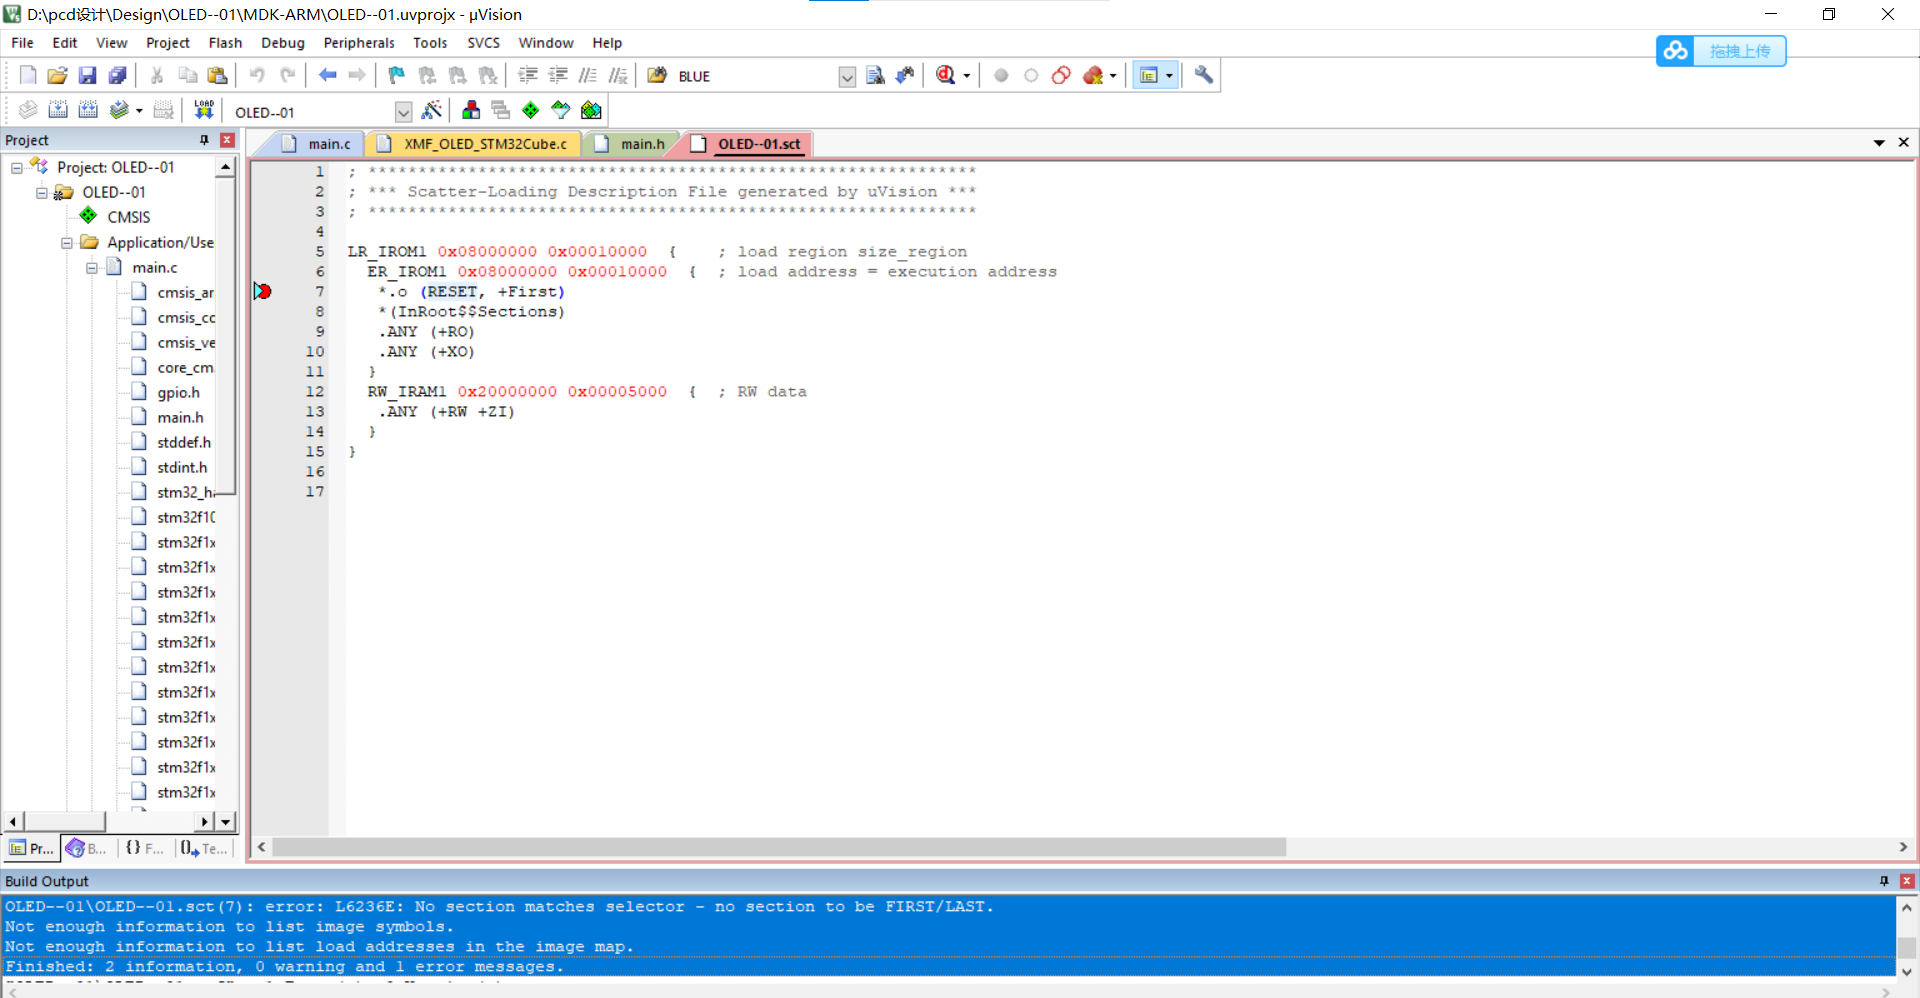Open Manage Run-Time Environment green diamond icon
Viewport: 1920px width, 998px height.
pos(531,110)
